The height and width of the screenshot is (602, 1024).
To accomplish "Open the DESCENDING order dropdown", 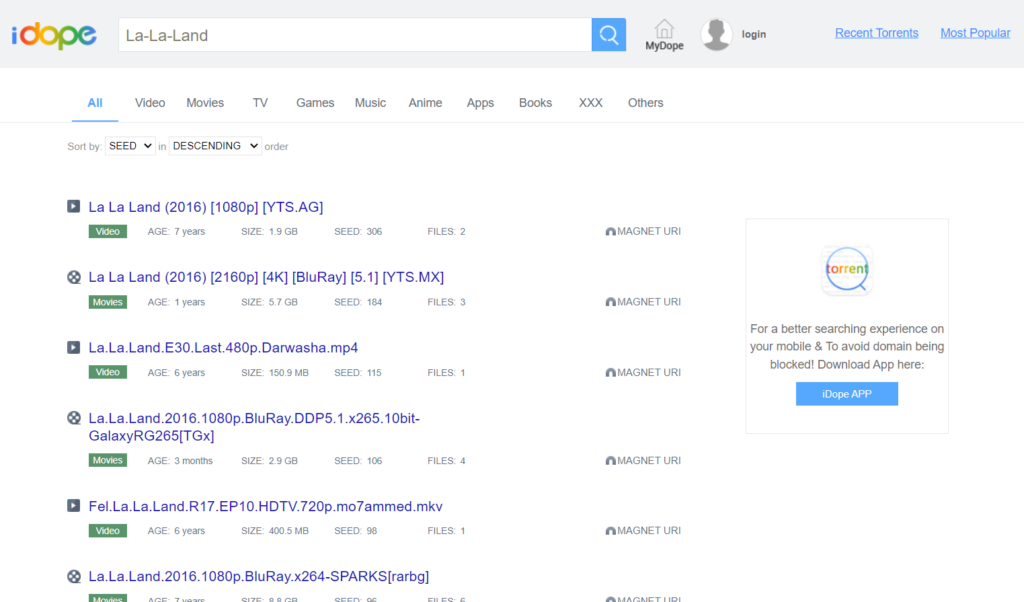I will coord(215,146).
